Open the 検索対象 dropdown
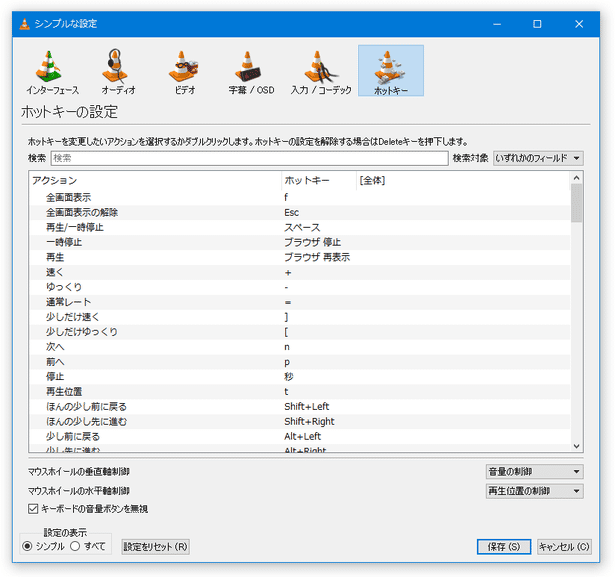The image size is (615, 577). point(538,158)
